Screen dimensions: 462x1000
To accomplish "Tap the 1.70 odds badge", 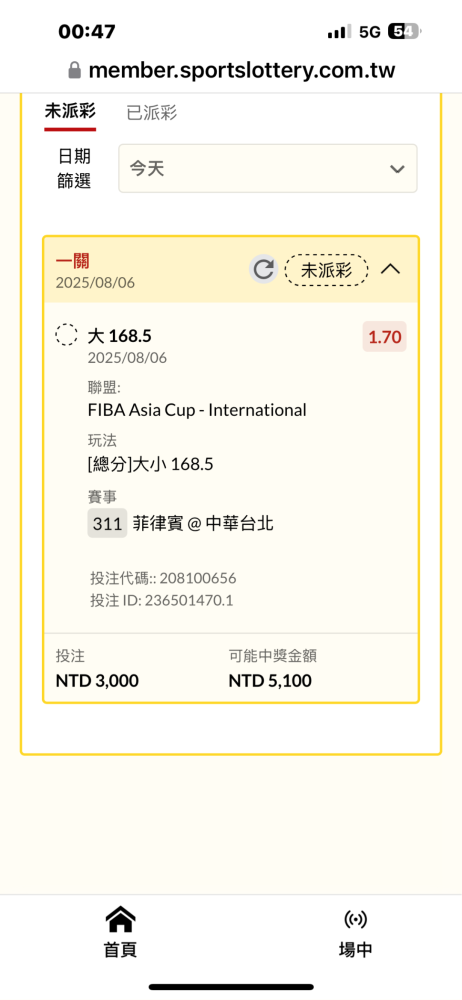I will 385,337.
